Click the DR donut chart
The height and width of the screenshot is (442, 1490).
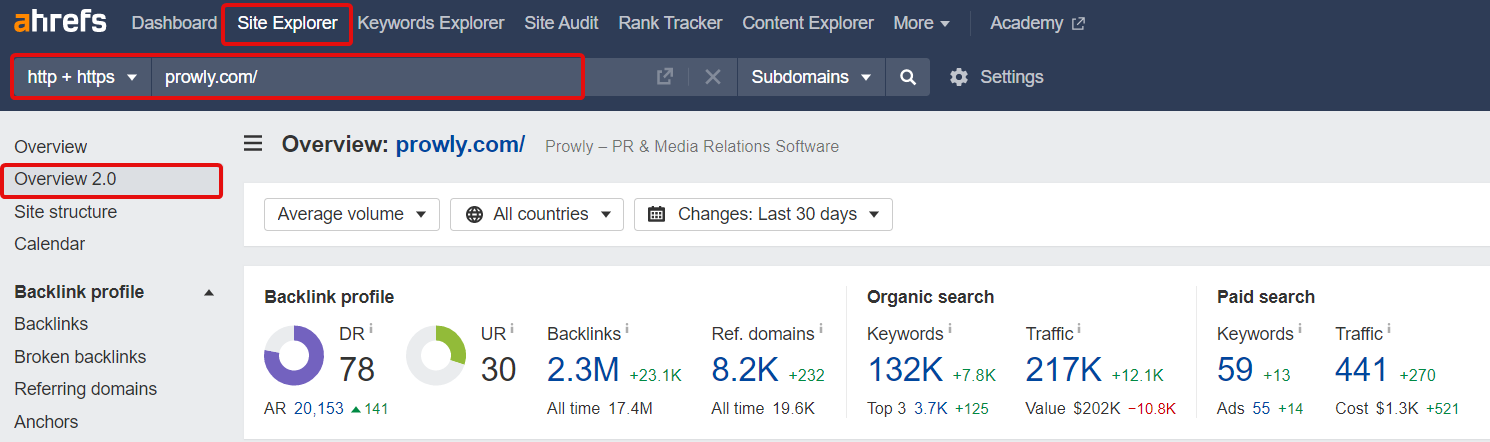pos(294,356)
